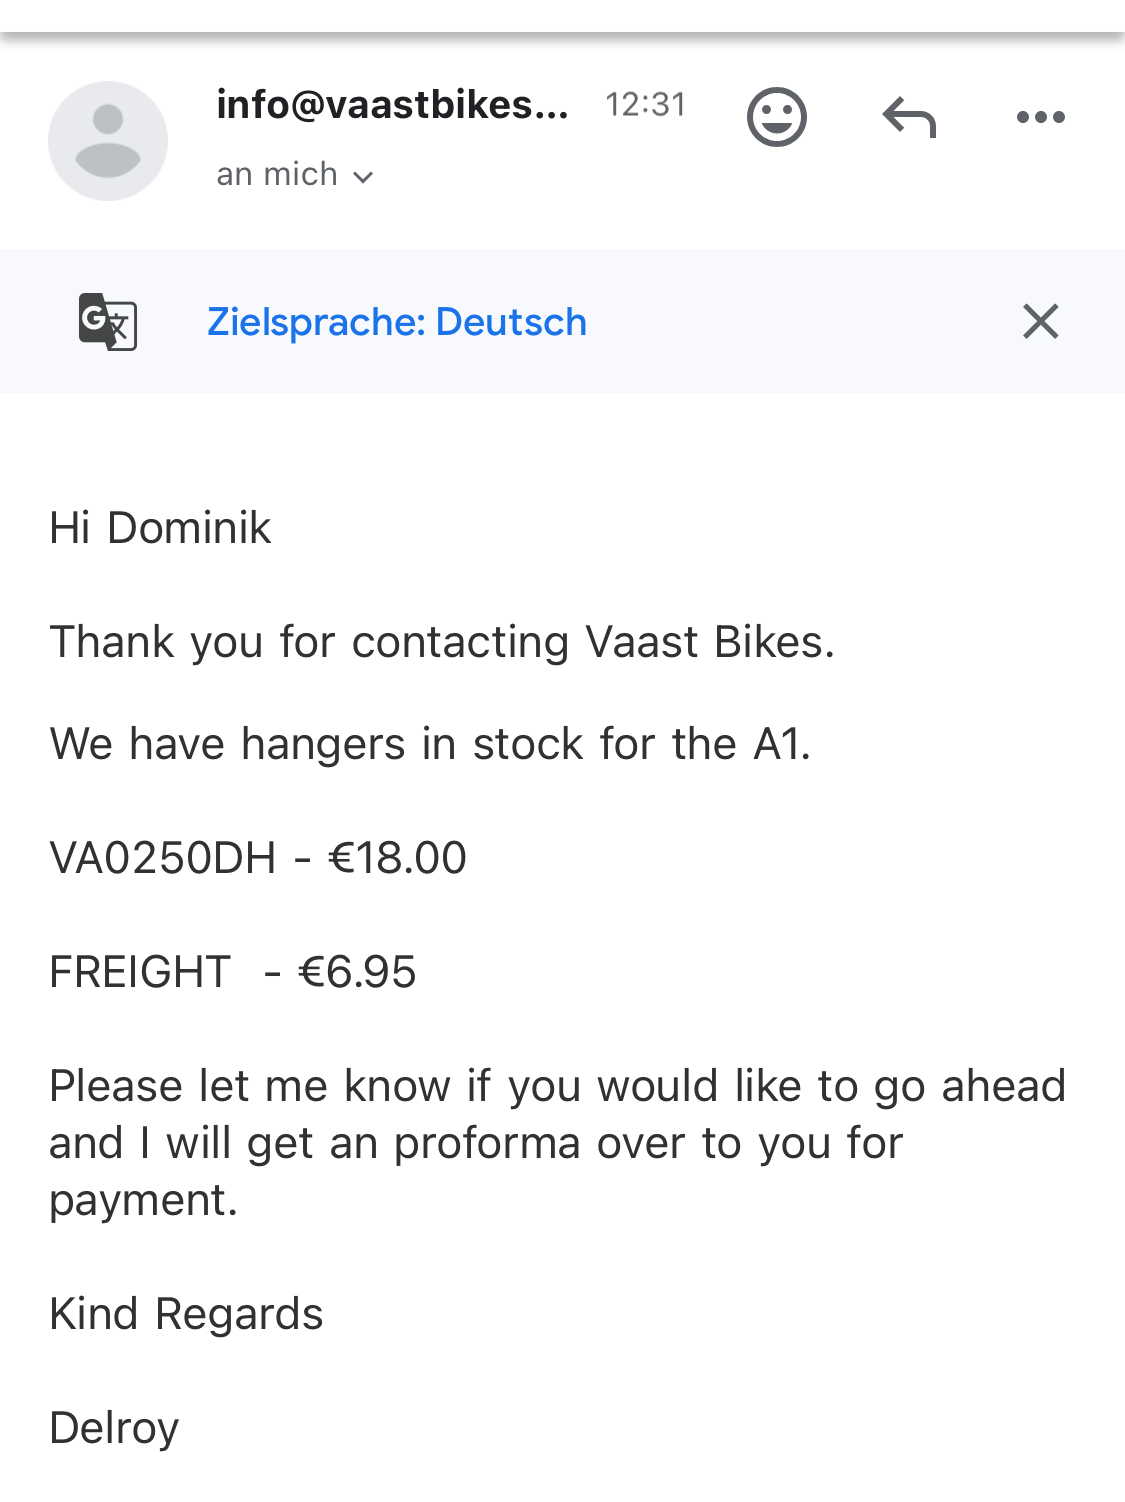
Task: Tap the signature name Delroy
Action: coord(114,1428)
